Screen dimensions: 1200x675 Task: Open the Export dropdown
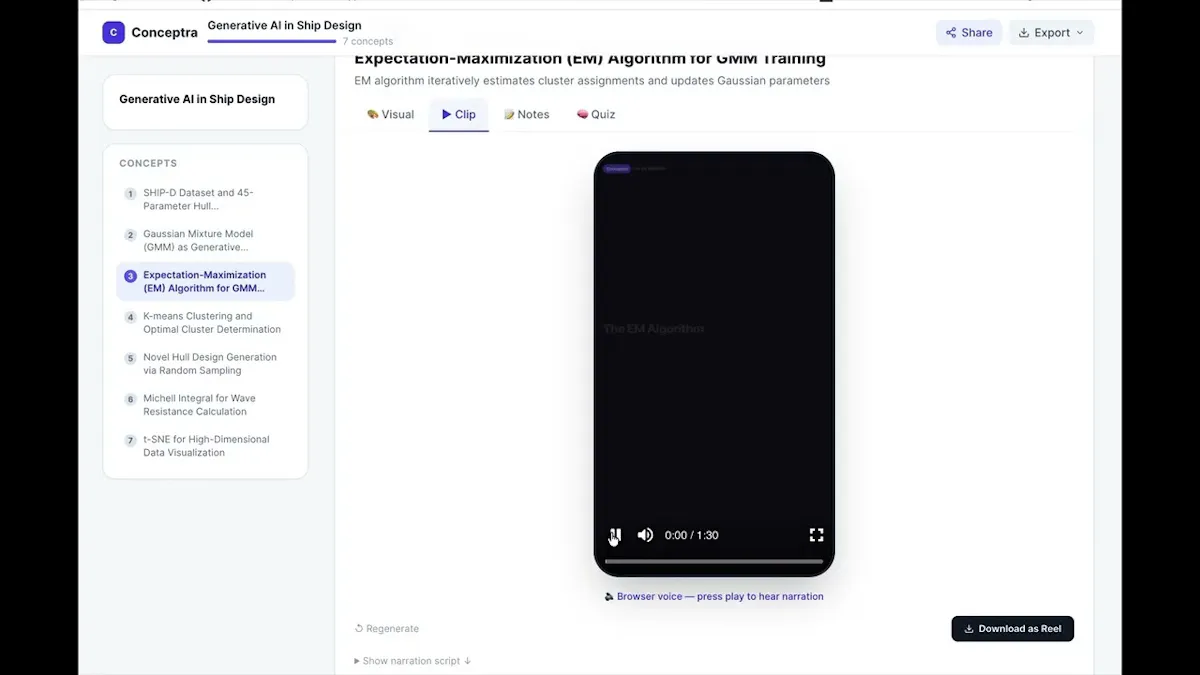tap(1051, 32)
